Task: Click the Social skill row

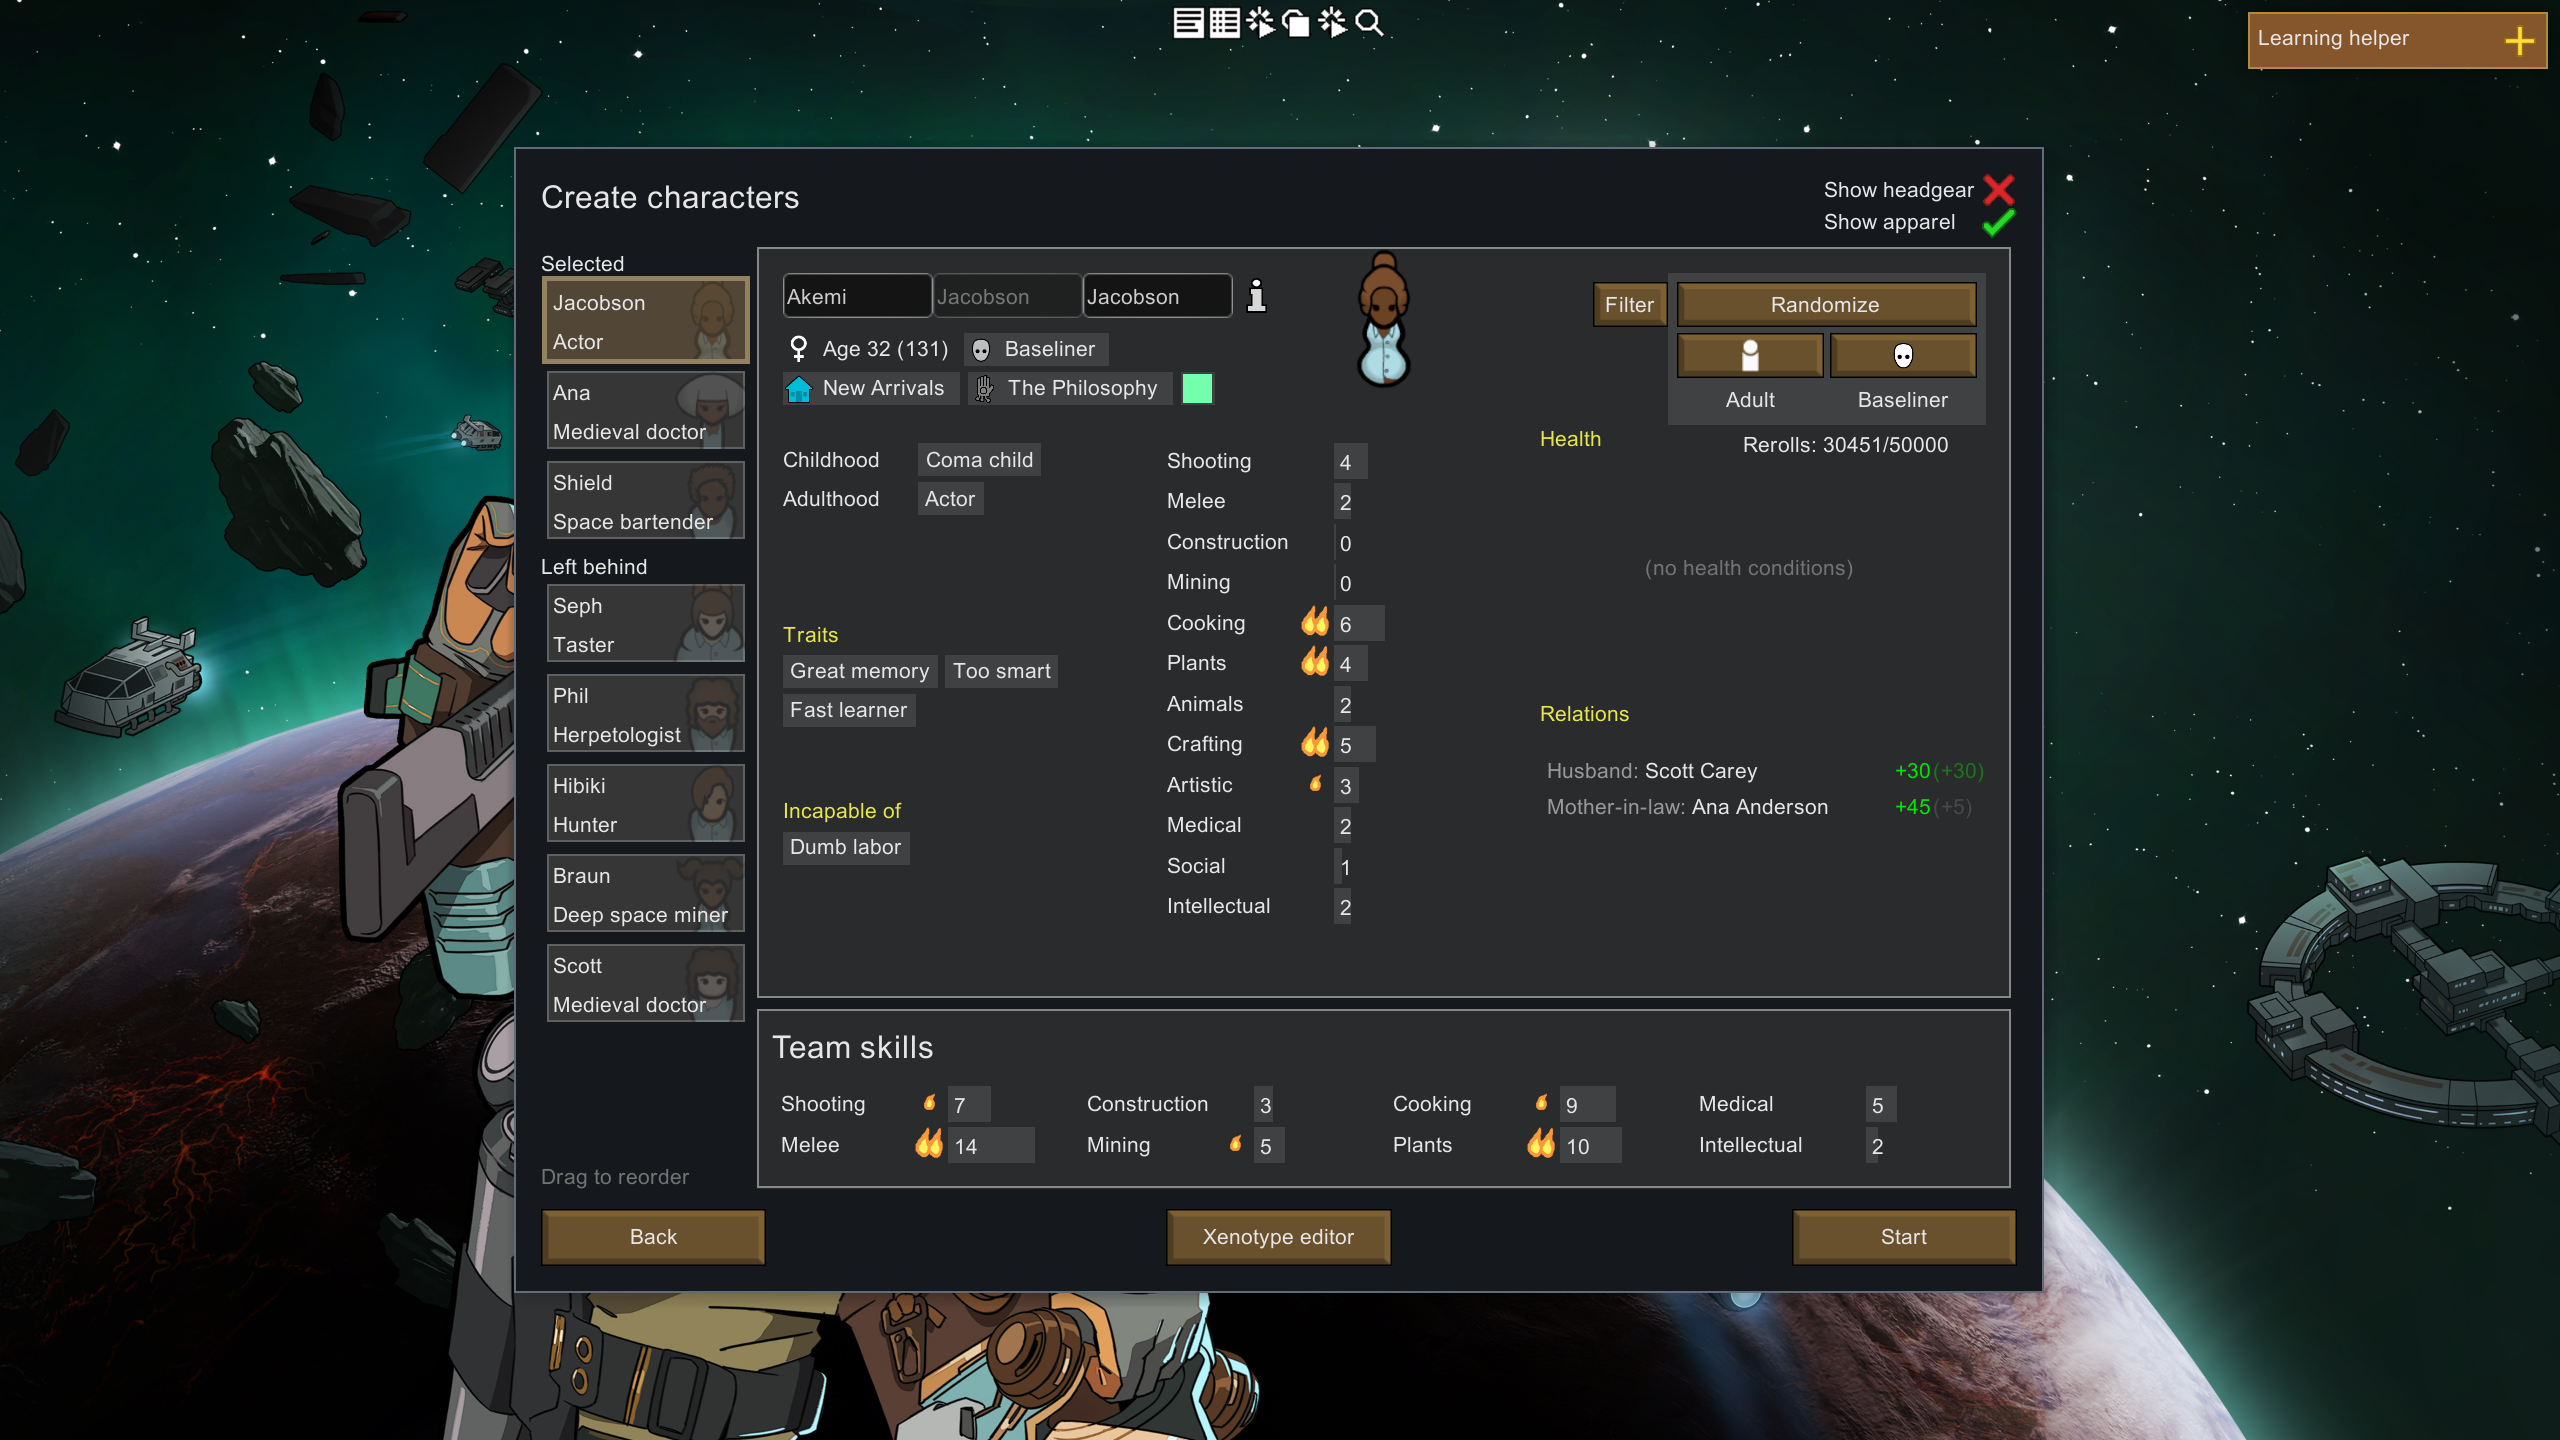Action: click(1260, 866)
